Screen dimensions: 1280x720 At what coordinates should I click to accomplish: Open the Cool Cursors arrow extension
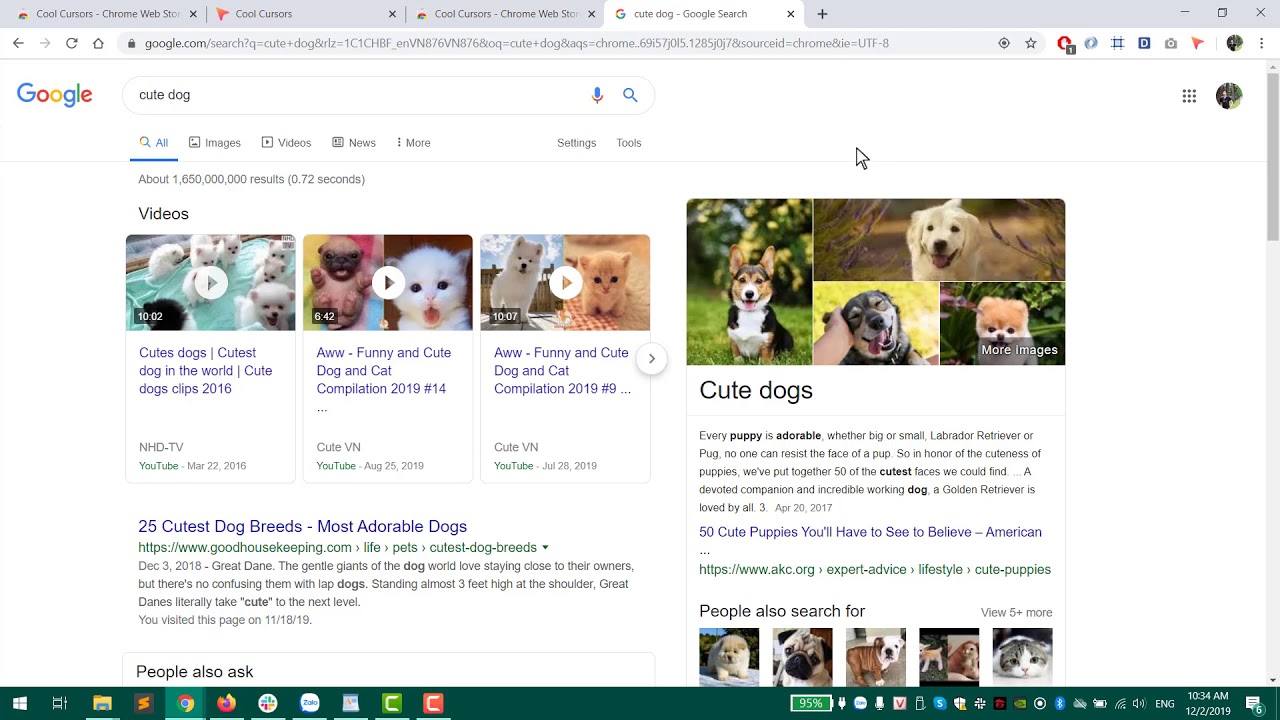pyautogui.click(x=1198, y=43)
